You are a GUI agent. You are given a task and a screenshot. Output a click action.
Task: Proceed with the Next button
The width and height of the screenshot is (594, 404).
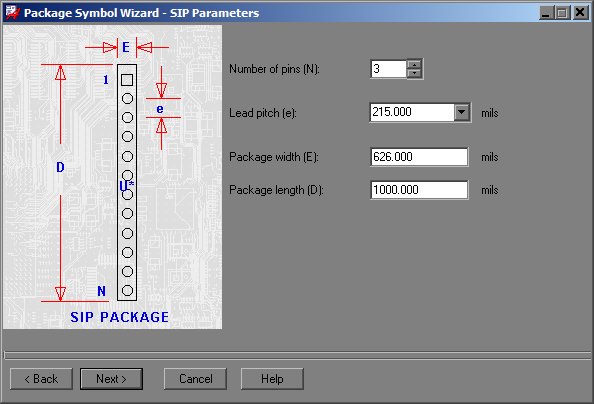coord(111,379)
